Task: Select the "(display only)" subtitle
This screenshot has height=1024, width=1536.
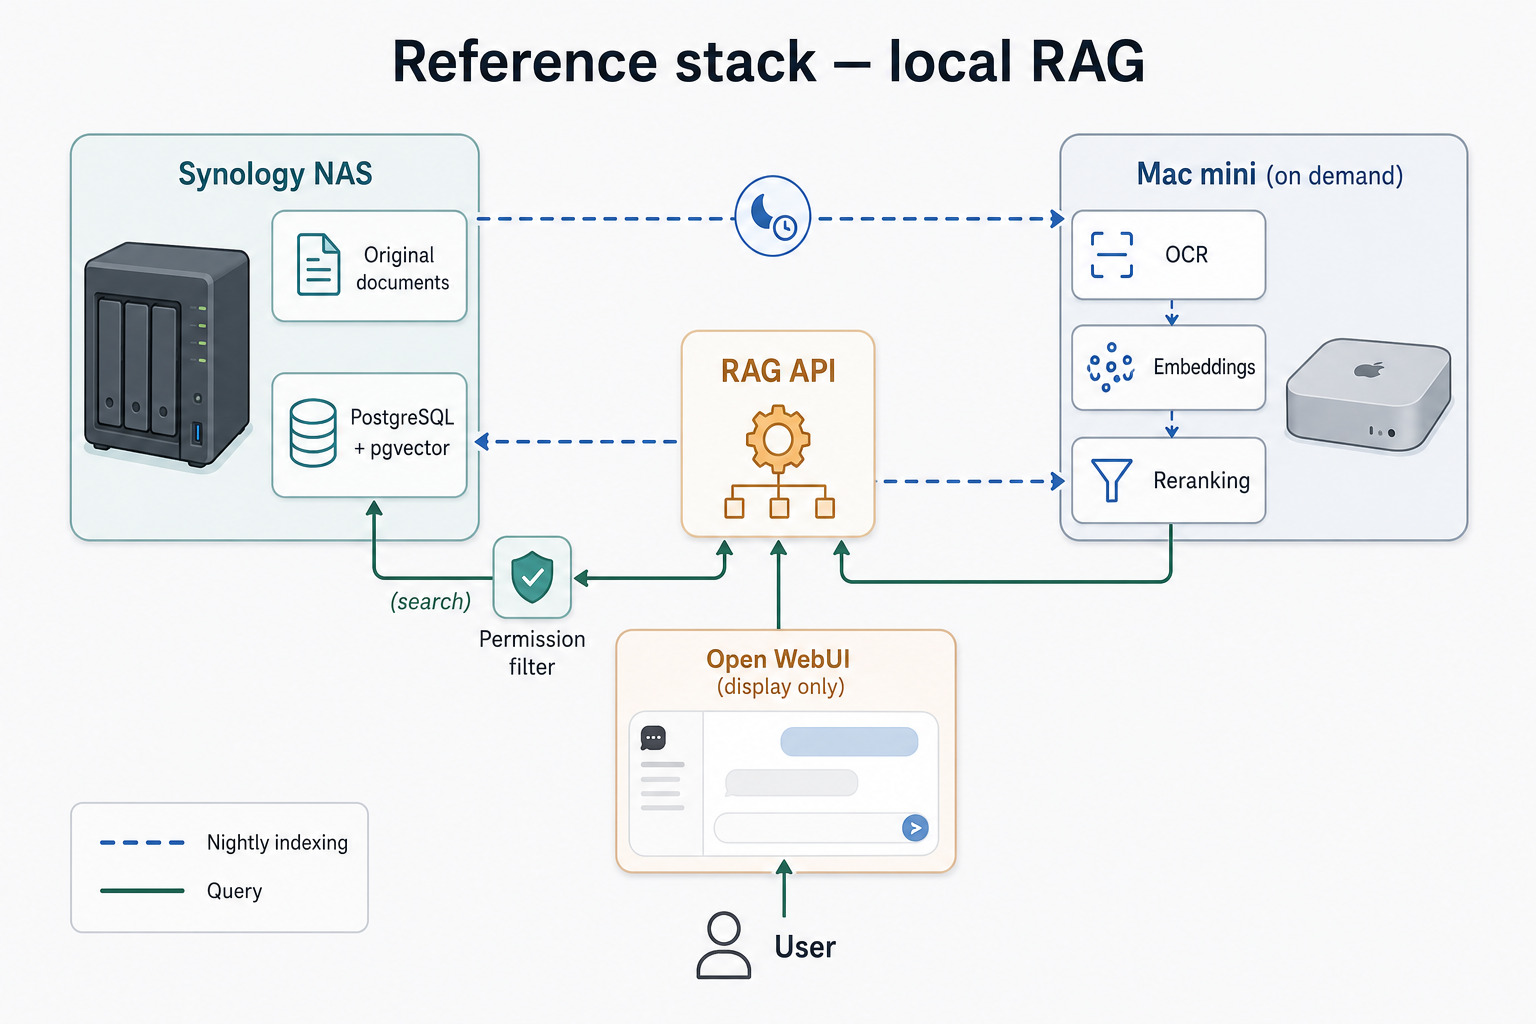Action: [x=781, y=687]
